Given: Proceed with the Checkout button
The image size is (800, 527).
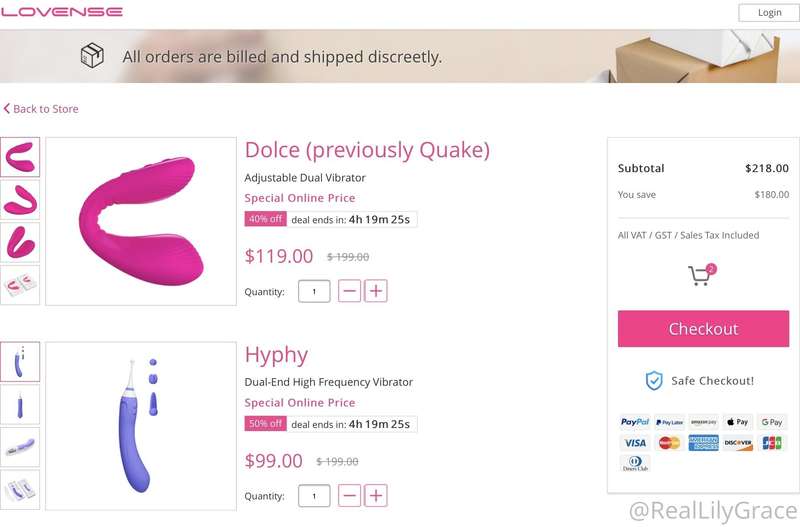Looking at the screenshot, I should pyautogui.click(x=703, y=329).
